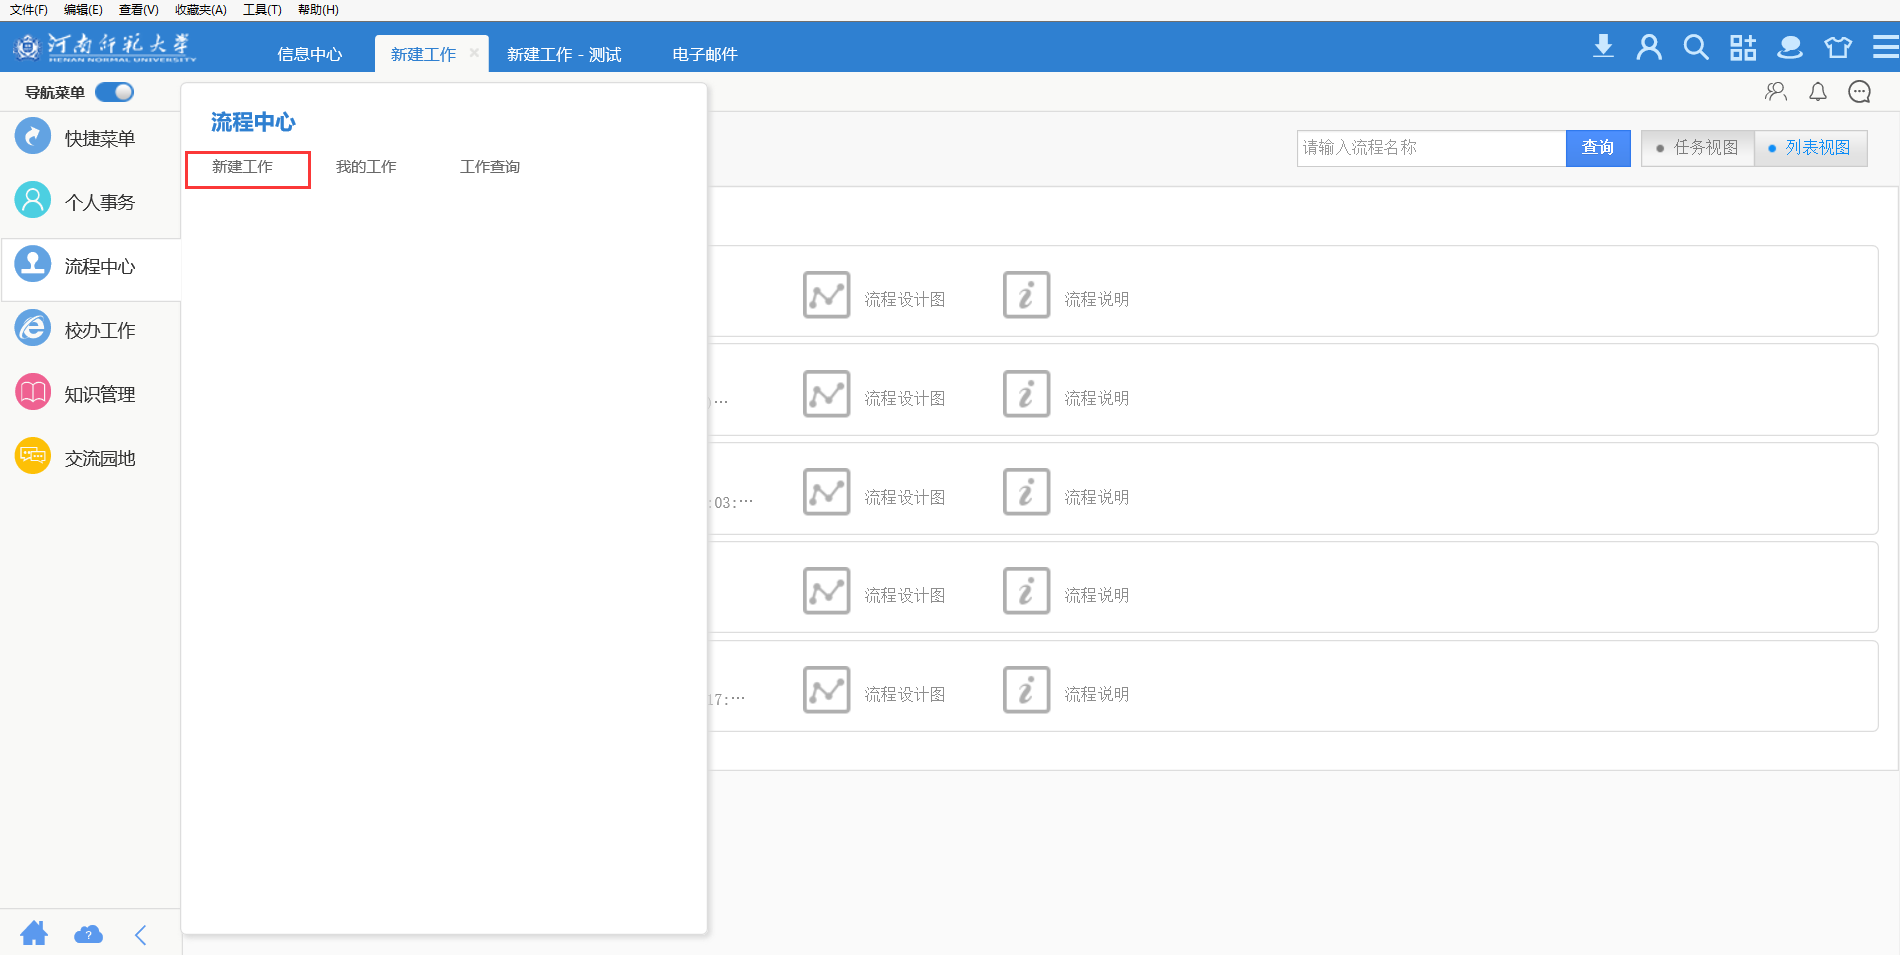Switch to the 电子邮件 tab

[x=704, y=54]
